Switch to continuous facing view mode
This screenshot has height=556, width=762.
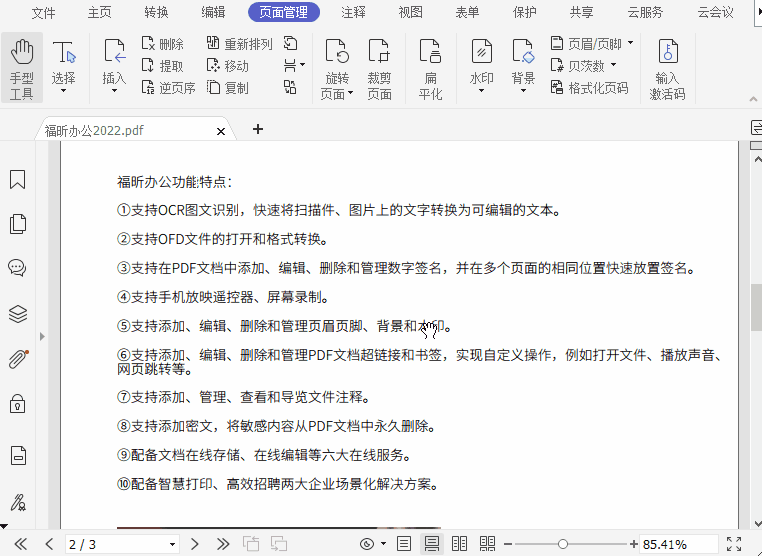click(487, 544)
